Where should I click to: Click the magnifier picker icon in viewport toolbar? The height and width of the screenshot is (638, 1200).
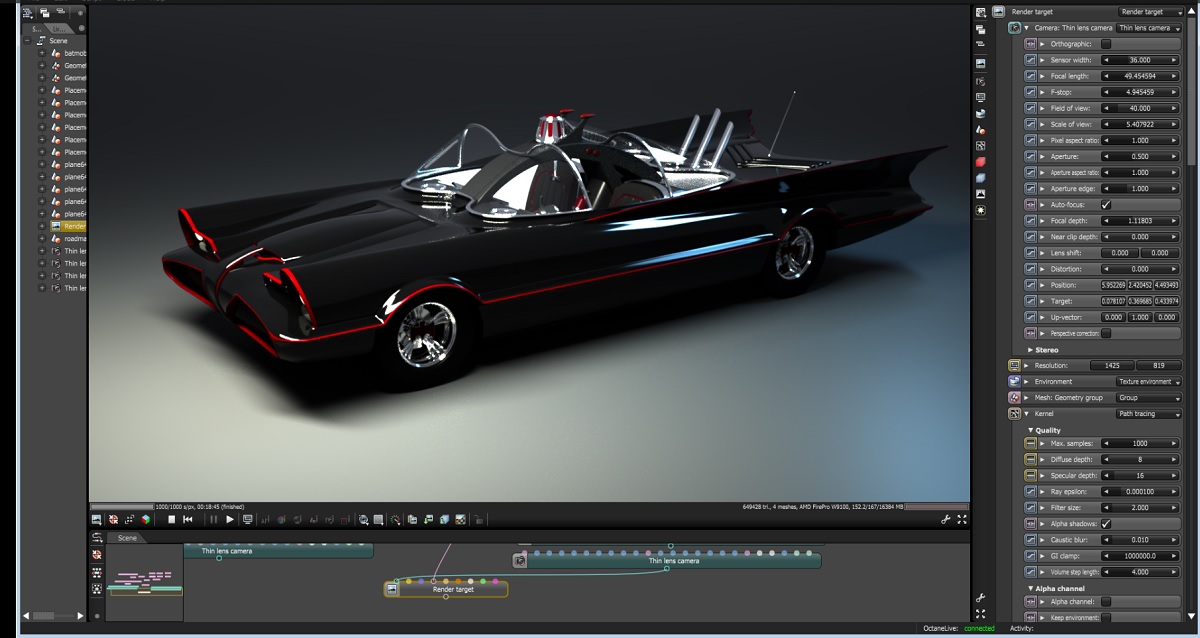tap(364, 519)
